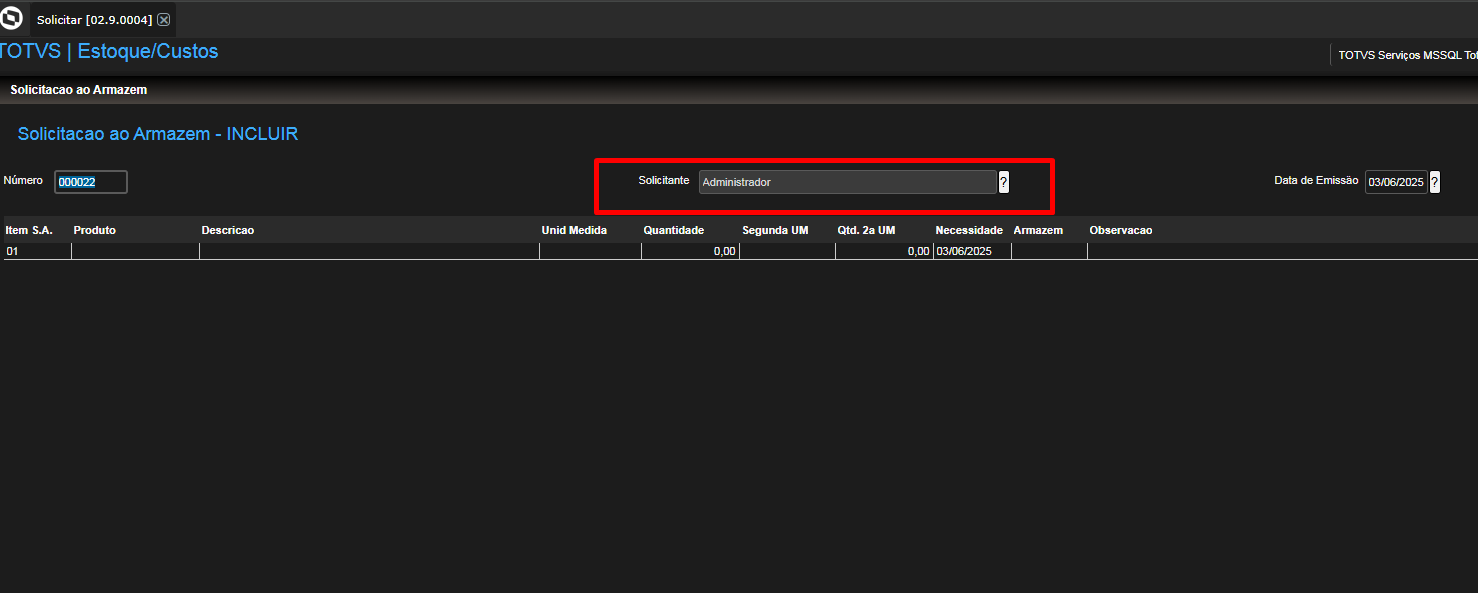Image resolution: width=1478 pixels, height=593 pixels.
Task: Click the Observacao cell of row 01
Action: pos(1283,251)
